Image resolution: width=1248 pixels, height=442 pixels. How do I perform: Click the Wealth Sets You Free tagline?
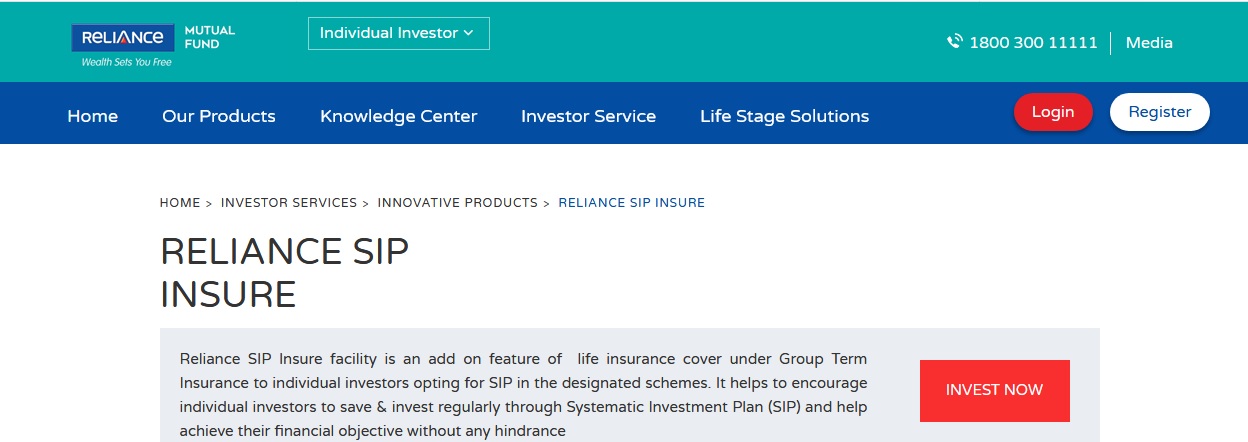click(x=126, y=62)
